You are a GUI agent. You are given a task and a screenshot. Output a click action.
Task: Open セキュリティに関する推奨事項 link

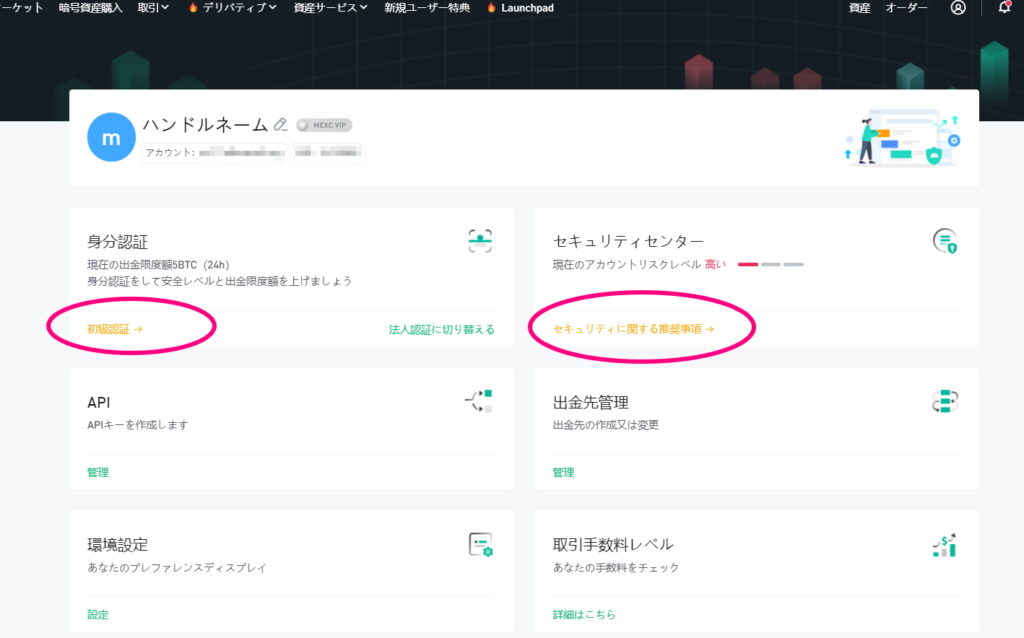[x=633, y=328]
